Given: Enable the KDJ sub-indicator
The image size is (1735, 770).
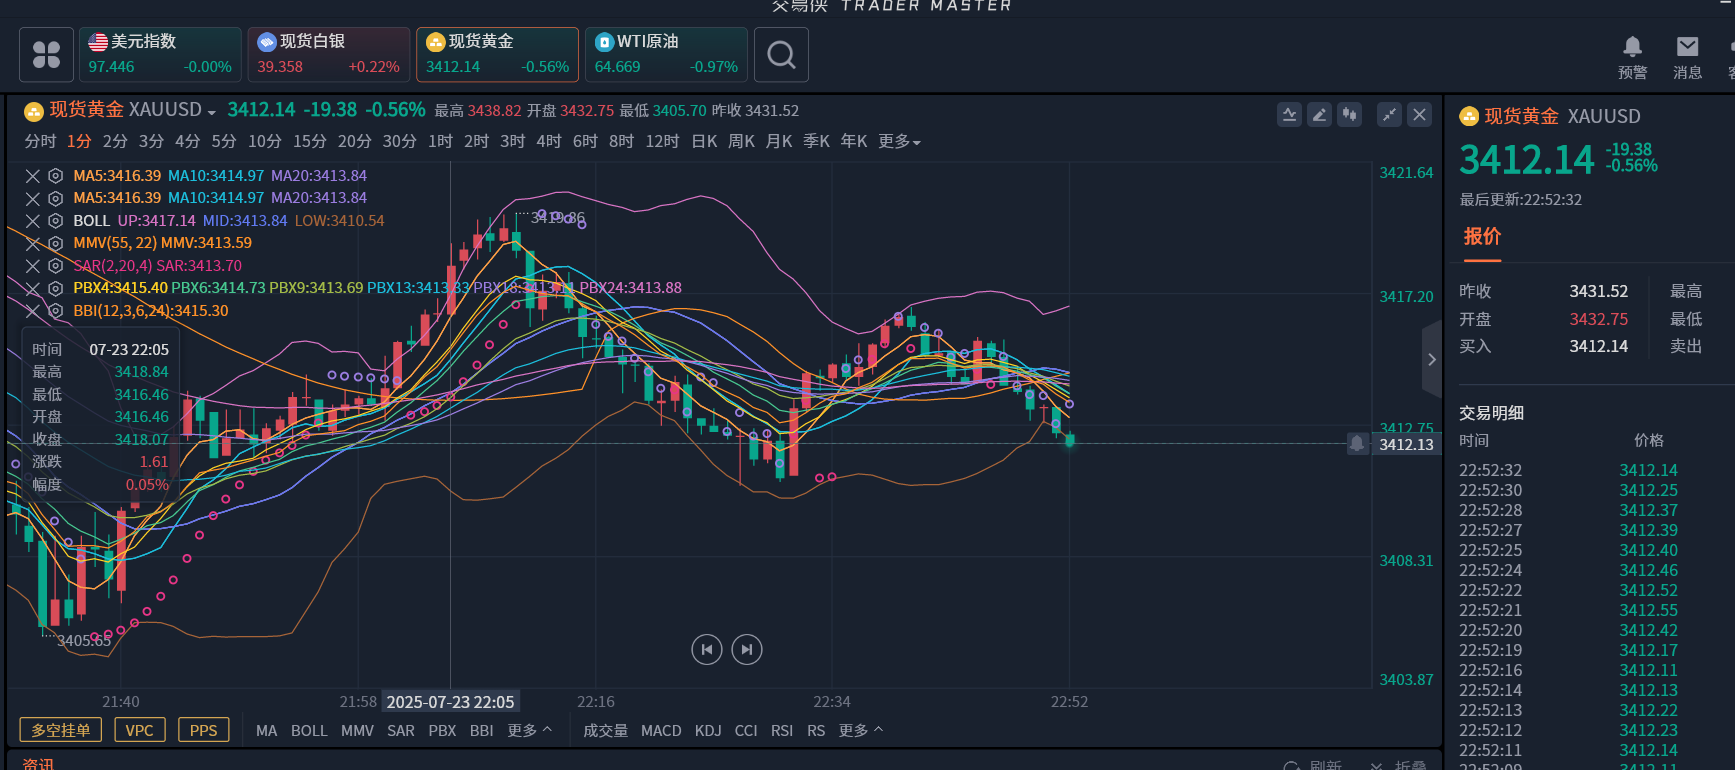Looking at the screenshot, I should (708, 731).
